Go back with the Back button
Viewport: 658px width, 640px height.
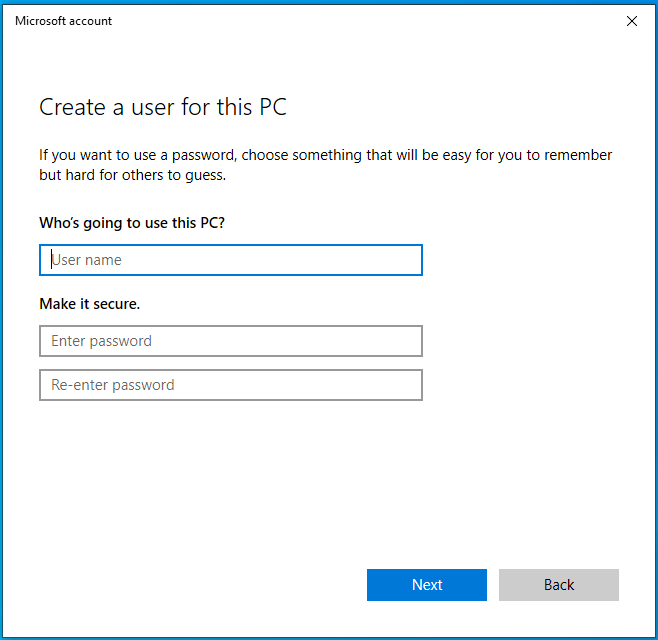point(559,585)
